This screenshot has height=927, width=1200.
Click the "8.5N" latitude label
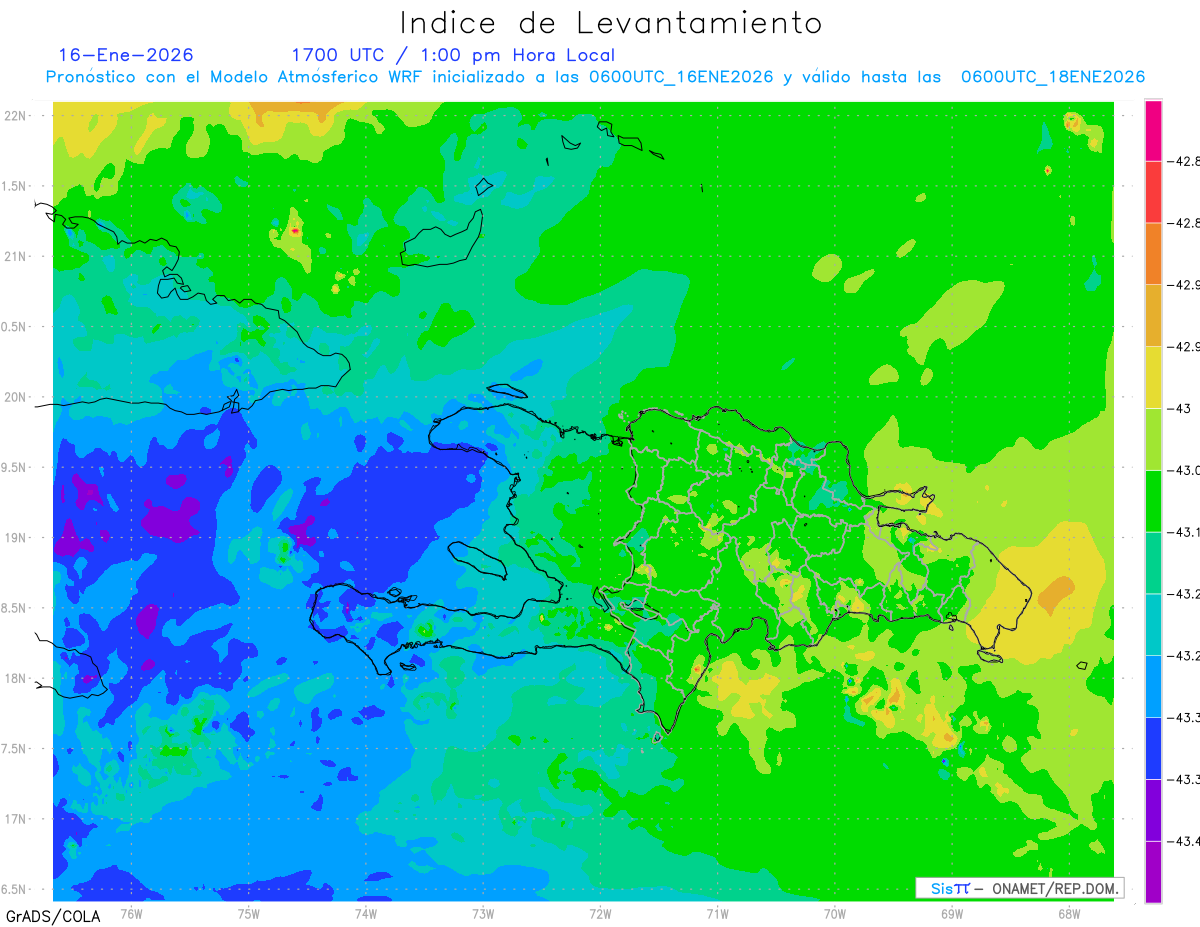pyautogui.click(x=15, y=609)
